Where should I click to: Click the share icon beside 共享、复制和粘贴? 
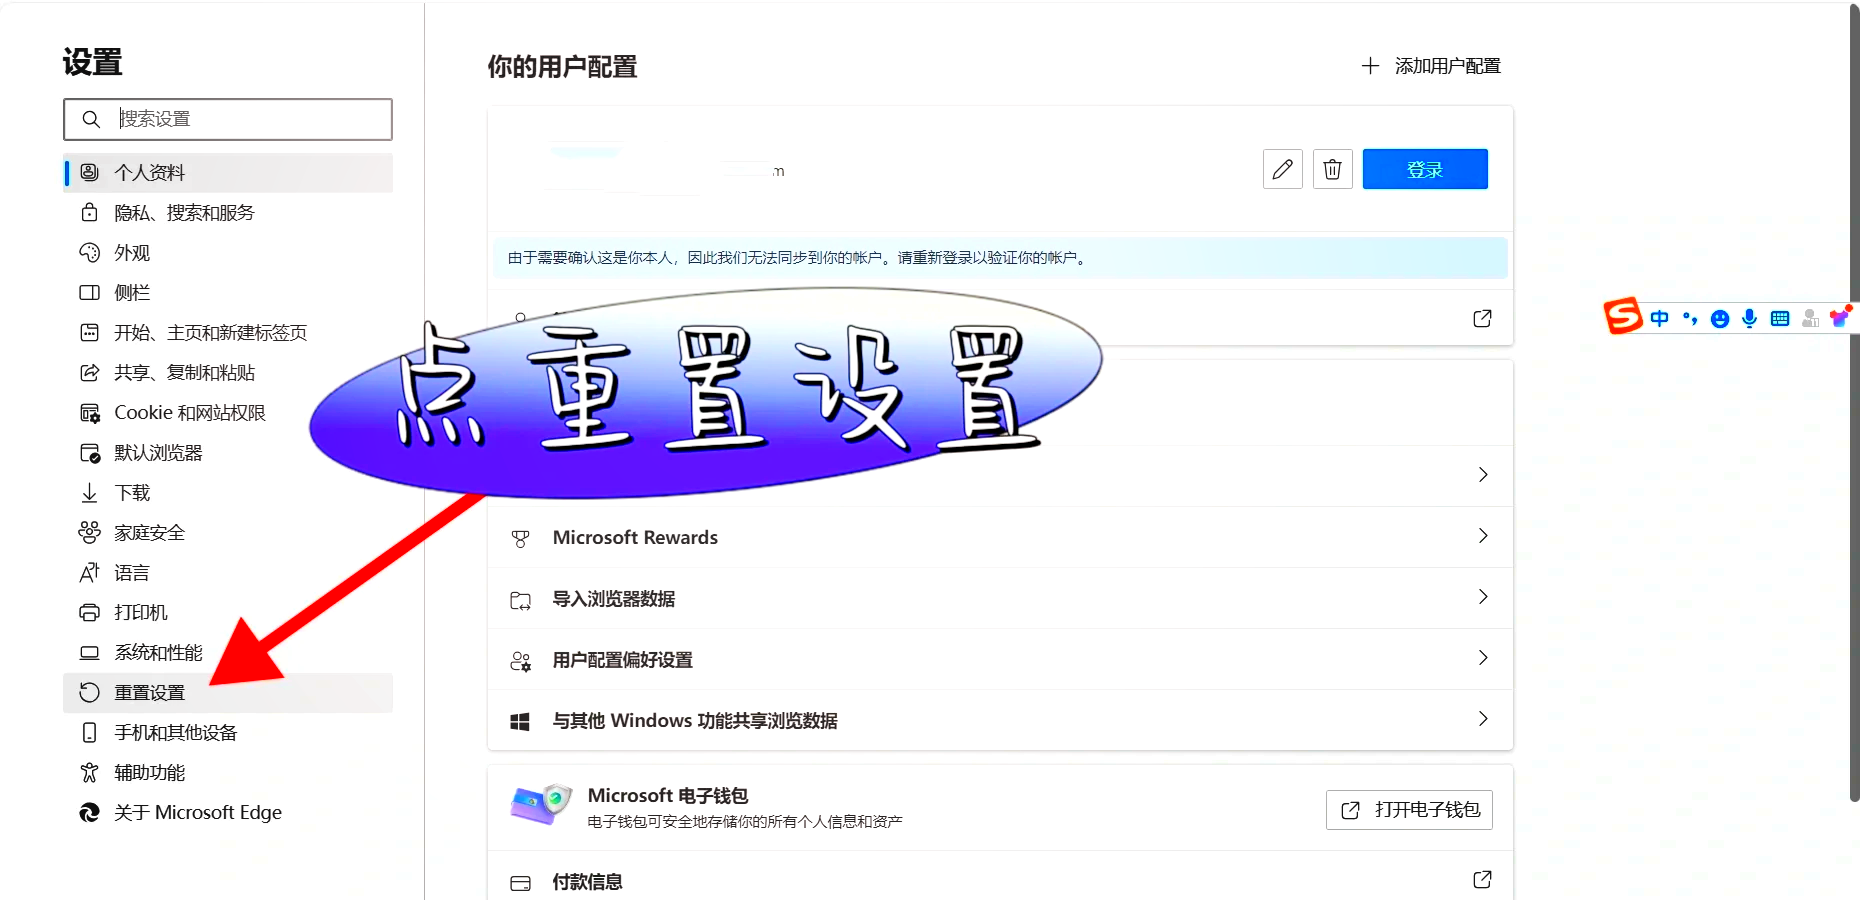pyautogui.click(x=89, y=372)
